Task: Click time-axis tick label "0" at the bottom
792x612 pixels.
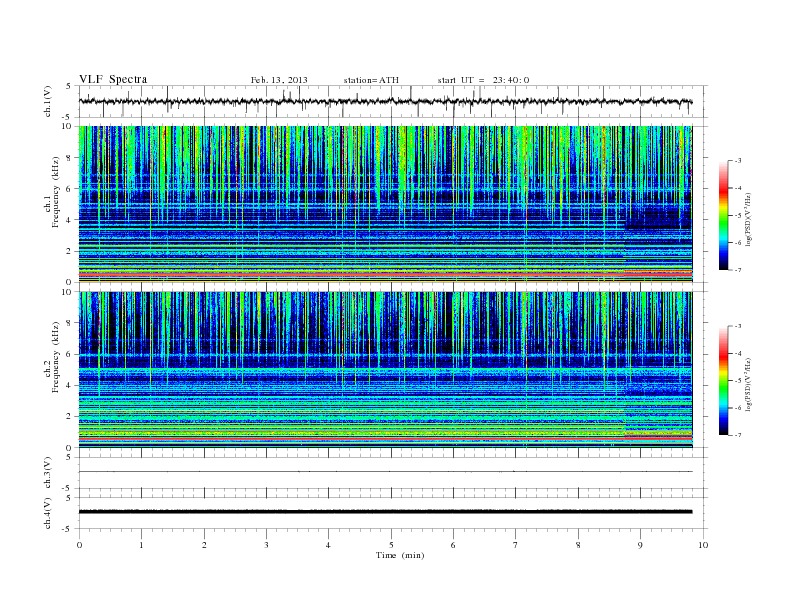Action: click(x=79, y=545)
